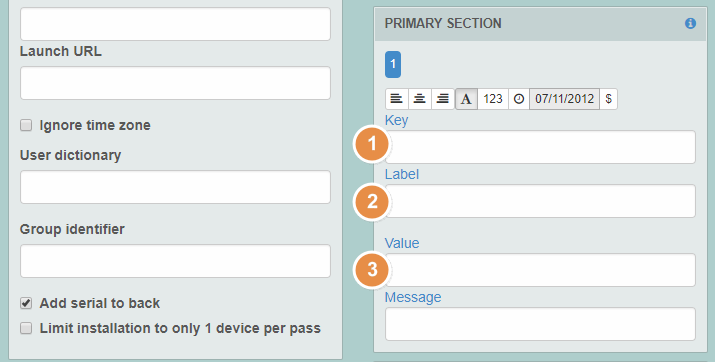The image size is (715, 362).
Task: Uncheck Add serial to back
Action: pos(26,303)
